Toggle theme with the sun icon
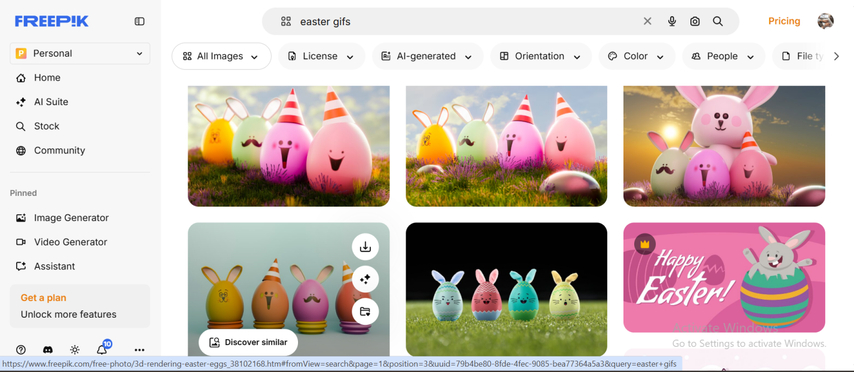 [75, 350]
